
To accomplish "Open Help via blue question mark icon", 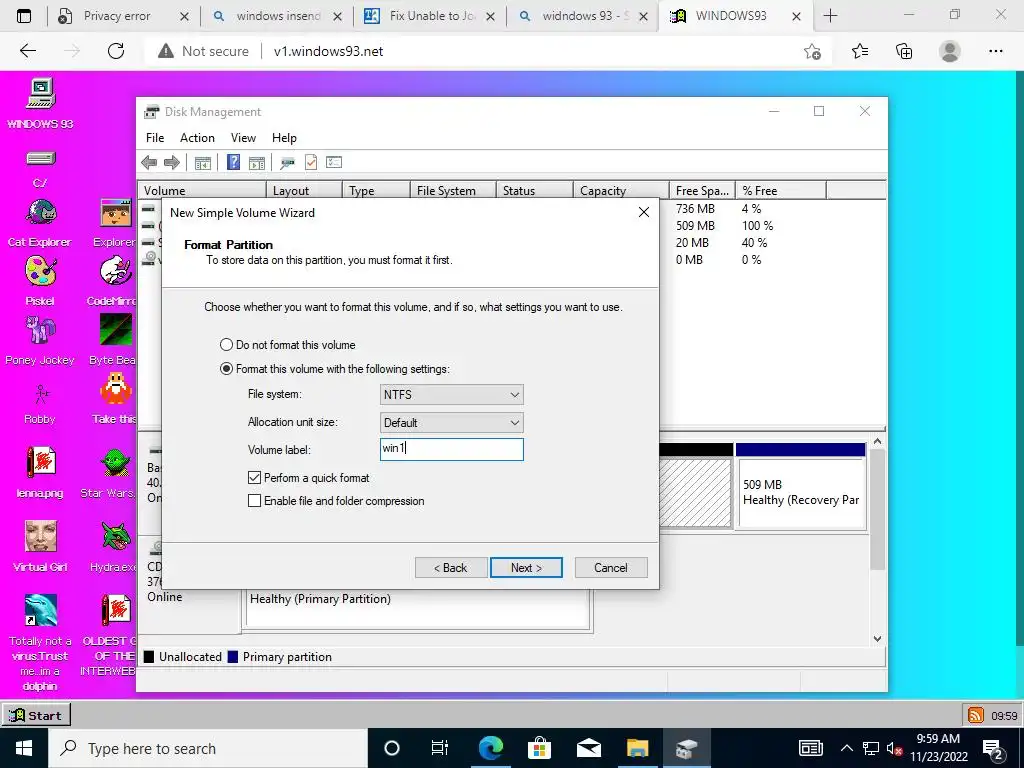I will click(x=233, y=162).
